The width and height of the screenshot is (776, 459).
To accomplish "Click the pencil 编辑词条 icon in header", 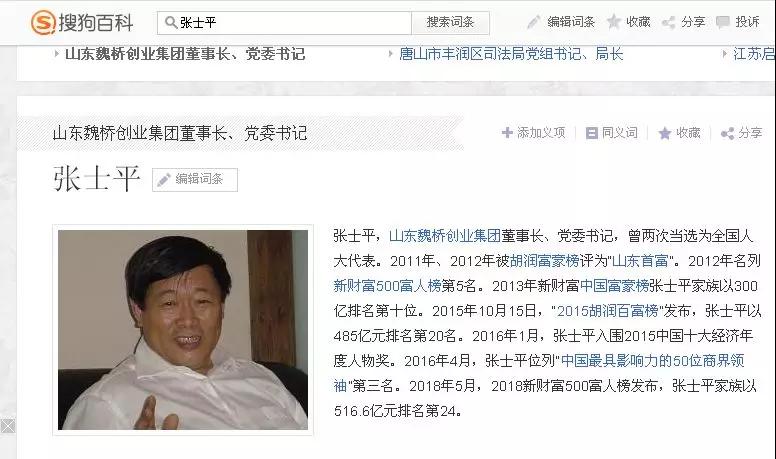I will coord(534,22).
